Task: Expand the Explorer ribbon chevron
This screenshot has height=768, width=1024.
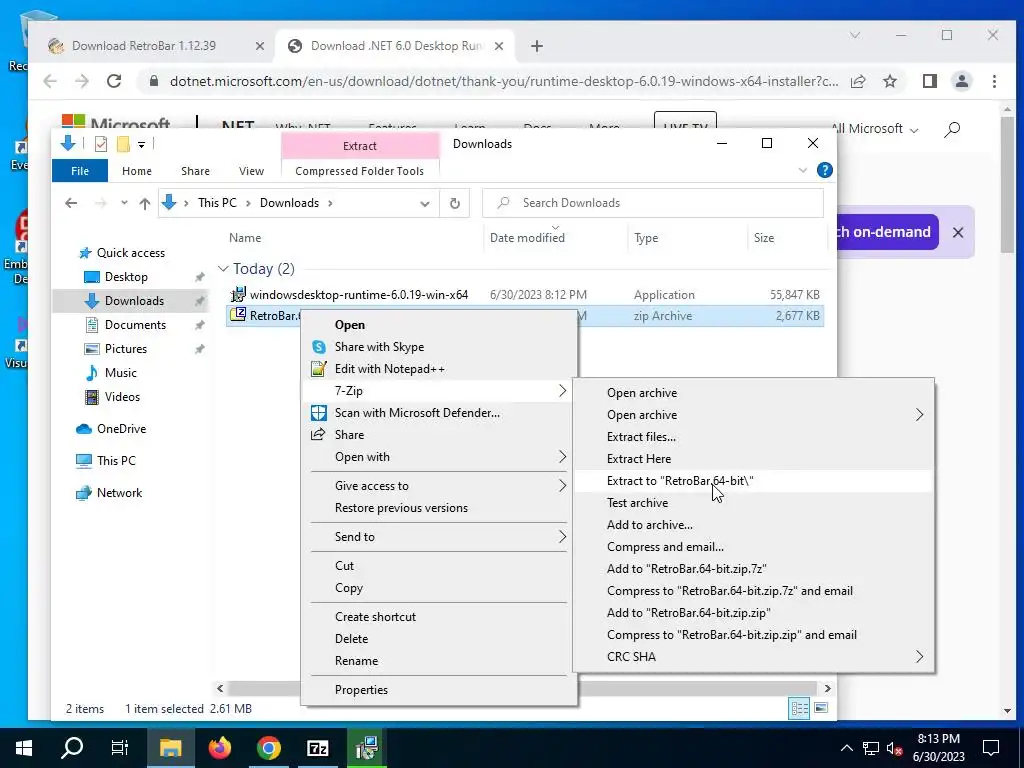Action: pyautogui.click(x=803, y=170)
